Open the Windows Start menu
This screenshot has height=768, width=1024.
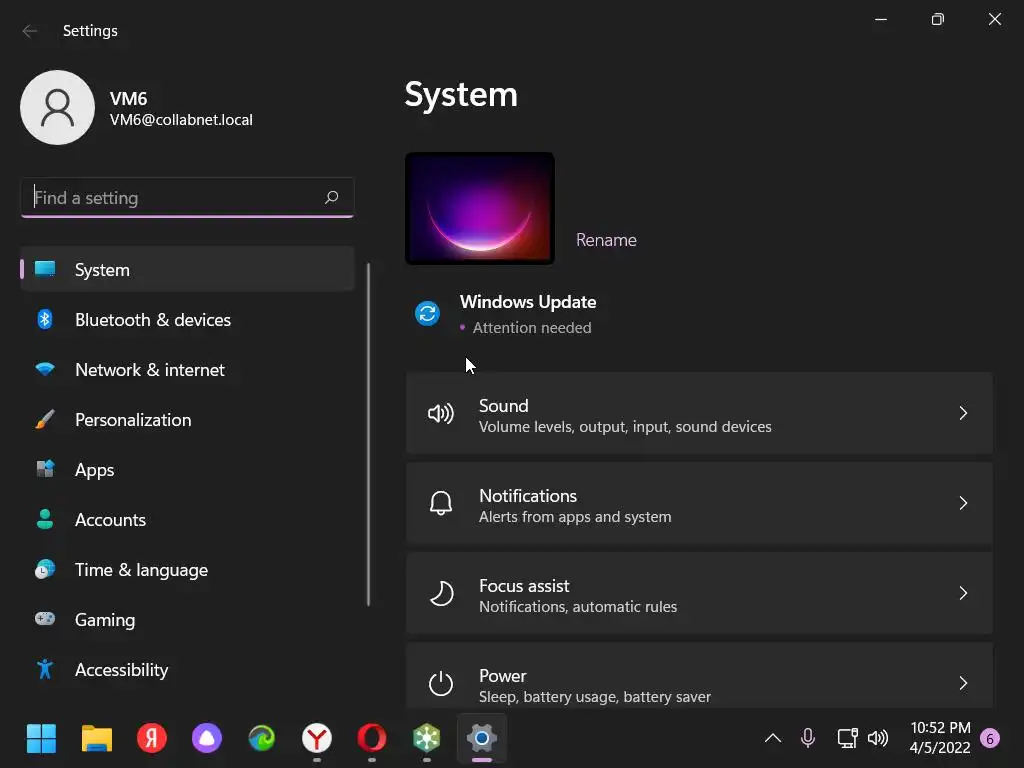(41, 739)
